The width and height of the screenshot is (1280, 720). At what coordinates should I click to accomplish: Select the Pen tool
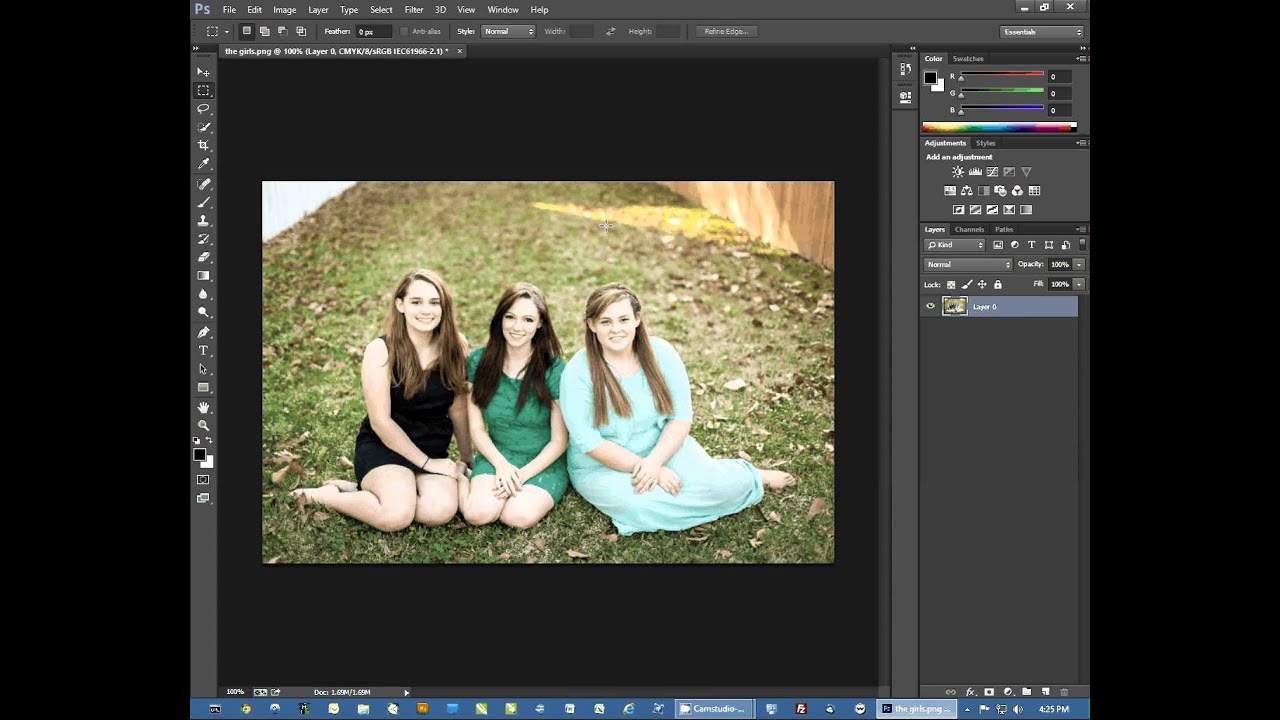pos(203,332)
